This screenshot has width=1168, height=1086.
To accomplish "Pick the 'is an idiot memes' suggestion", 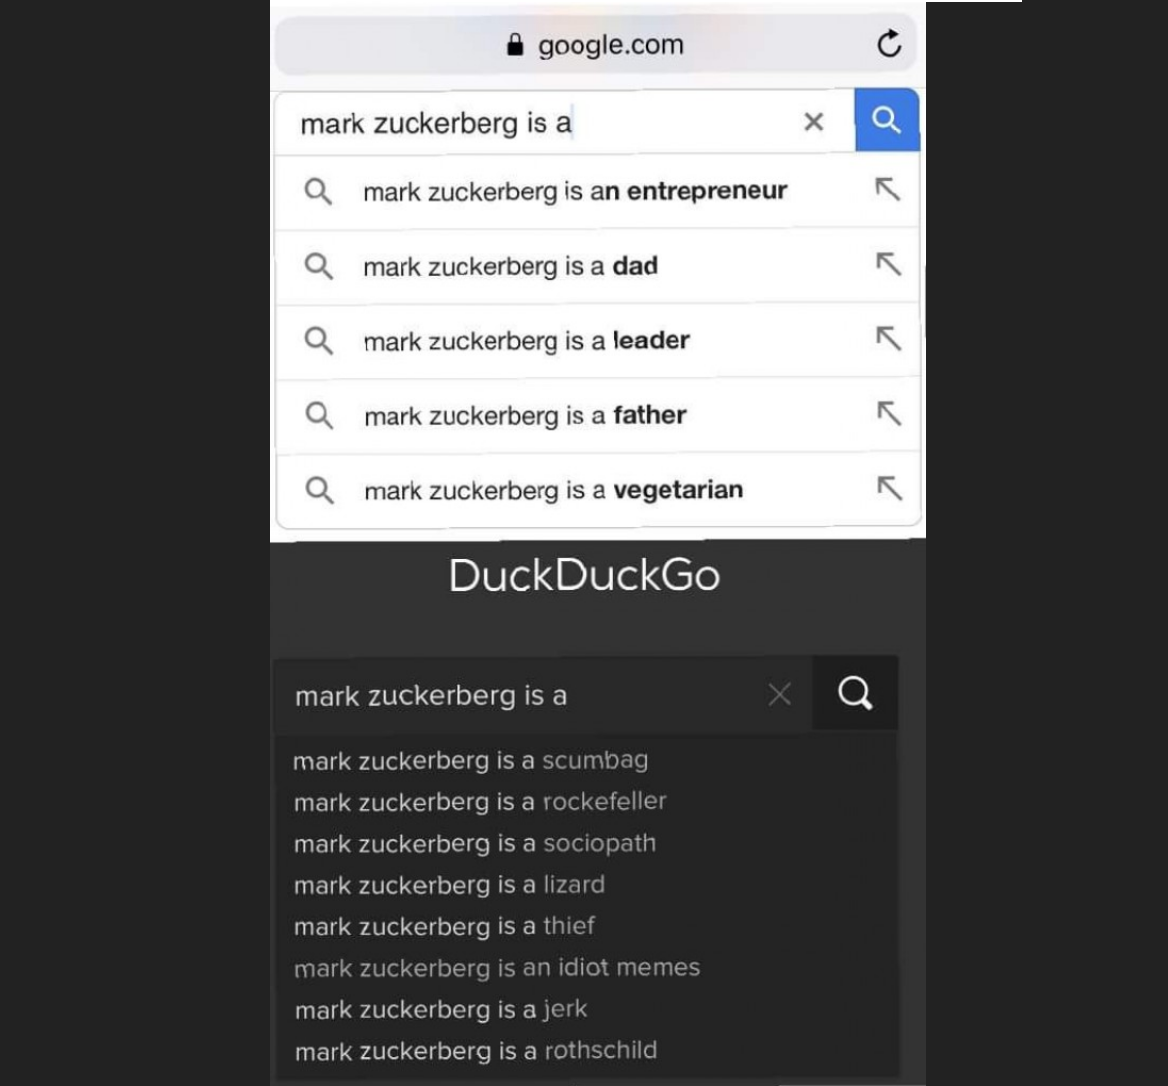I will tap(497, 968).
